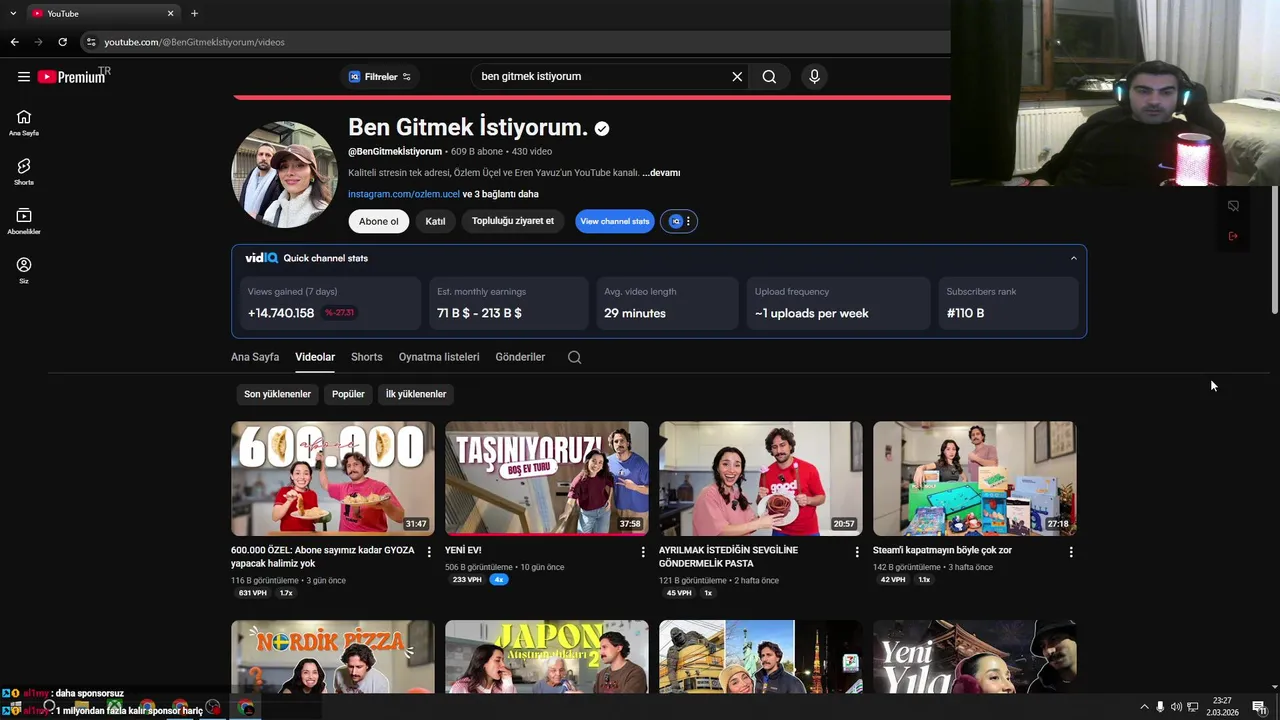Go back in browser history

point(14,42)
